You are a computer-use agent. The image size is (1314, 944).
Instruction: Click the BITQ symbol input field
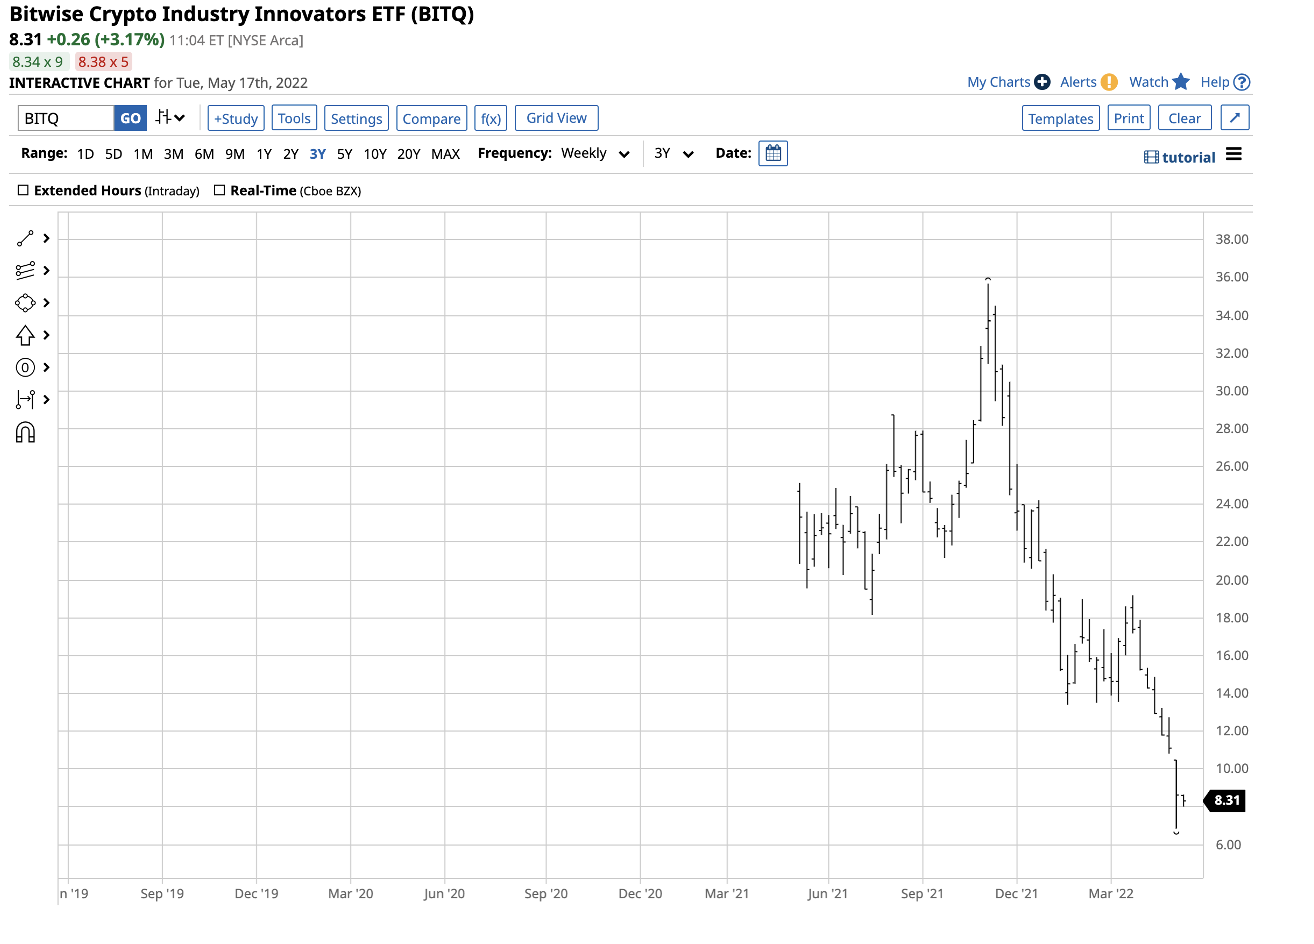(66, 118)
